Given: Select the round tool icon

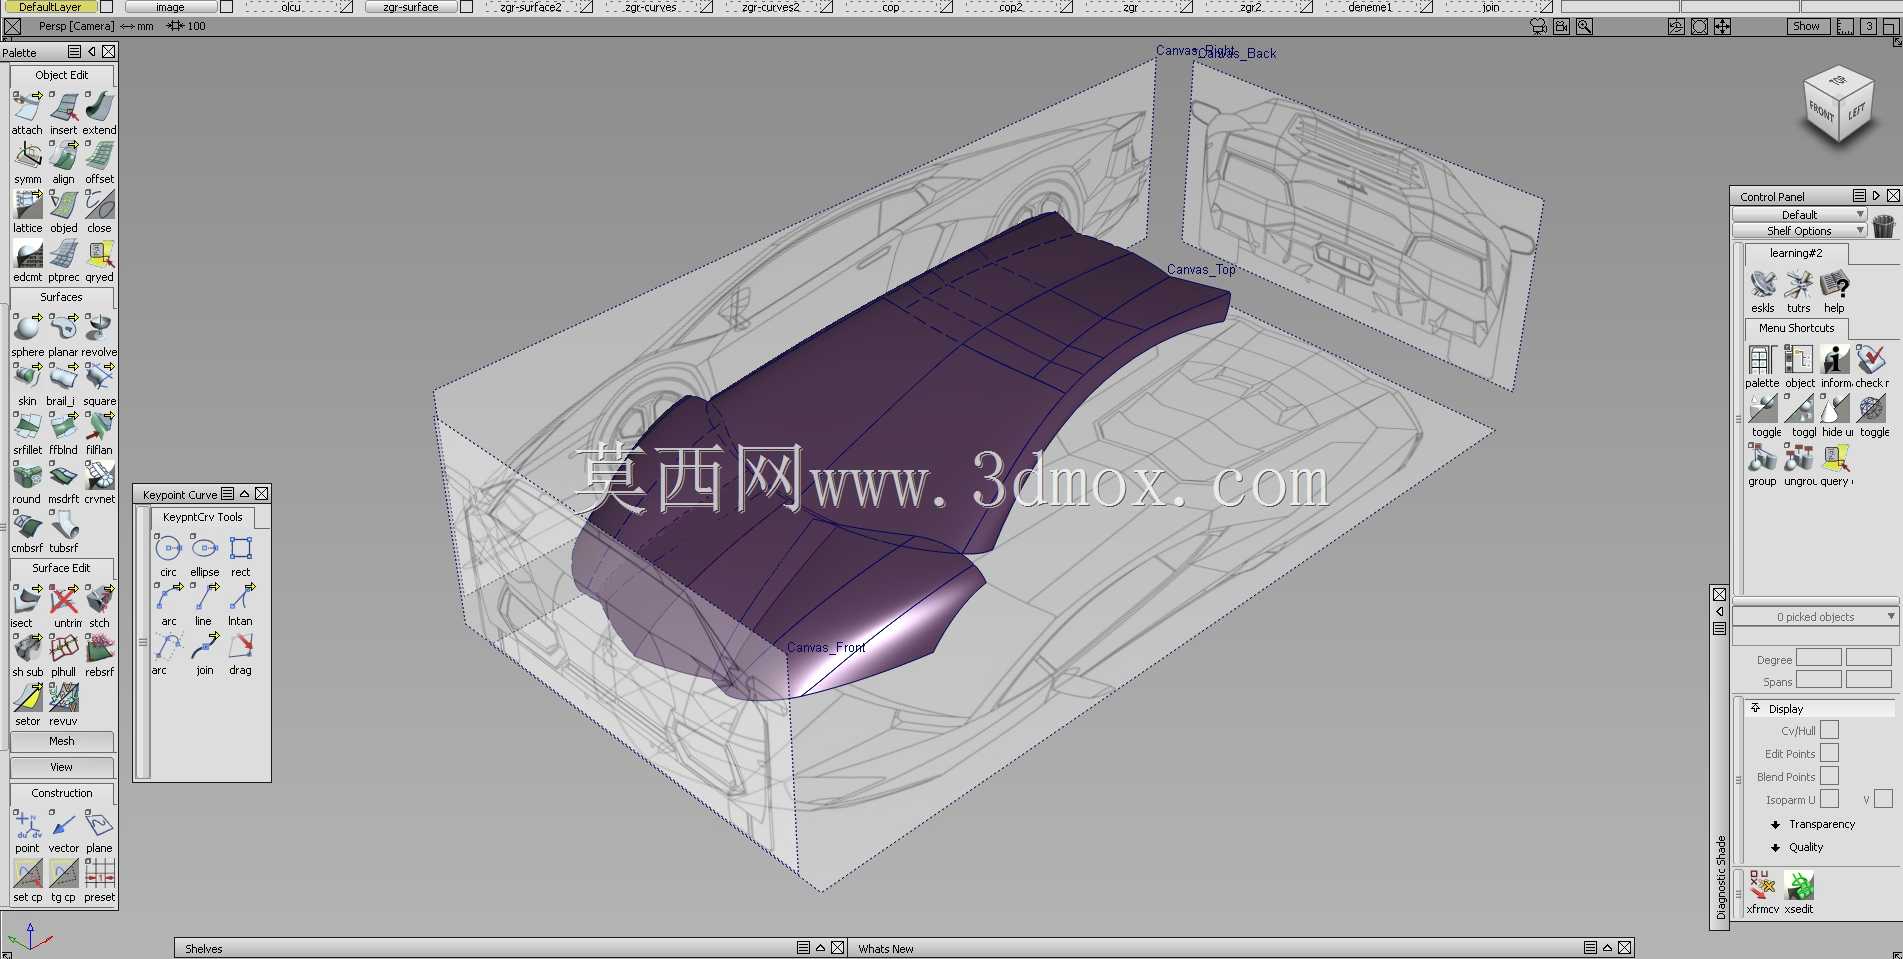Looking at the screenshot, I should point(28,476).
